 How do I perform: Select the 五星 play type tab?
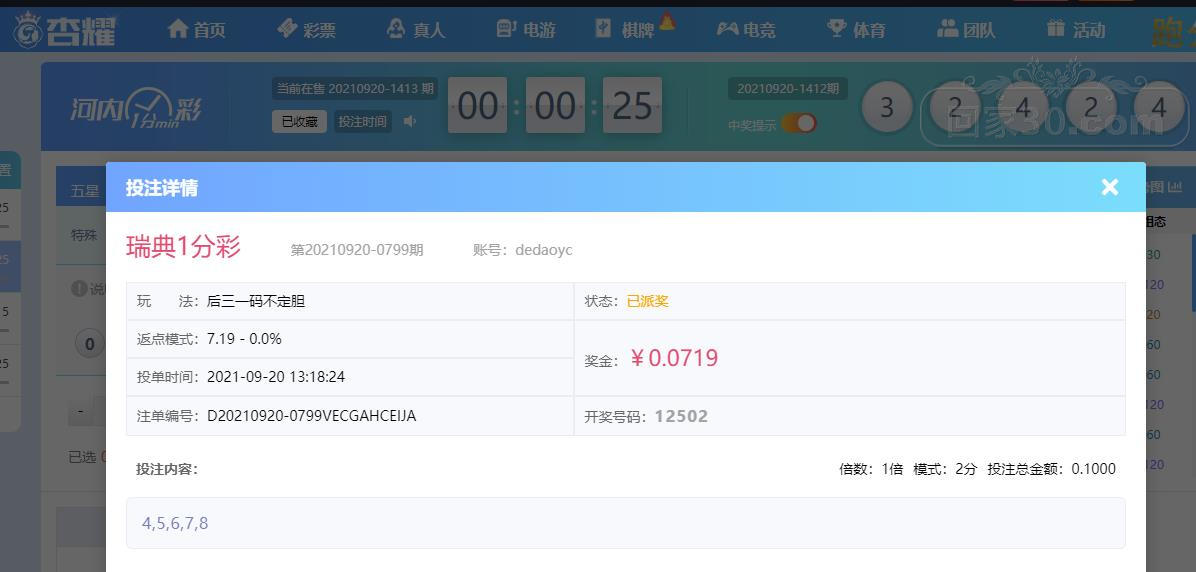[x=85, y=190]
